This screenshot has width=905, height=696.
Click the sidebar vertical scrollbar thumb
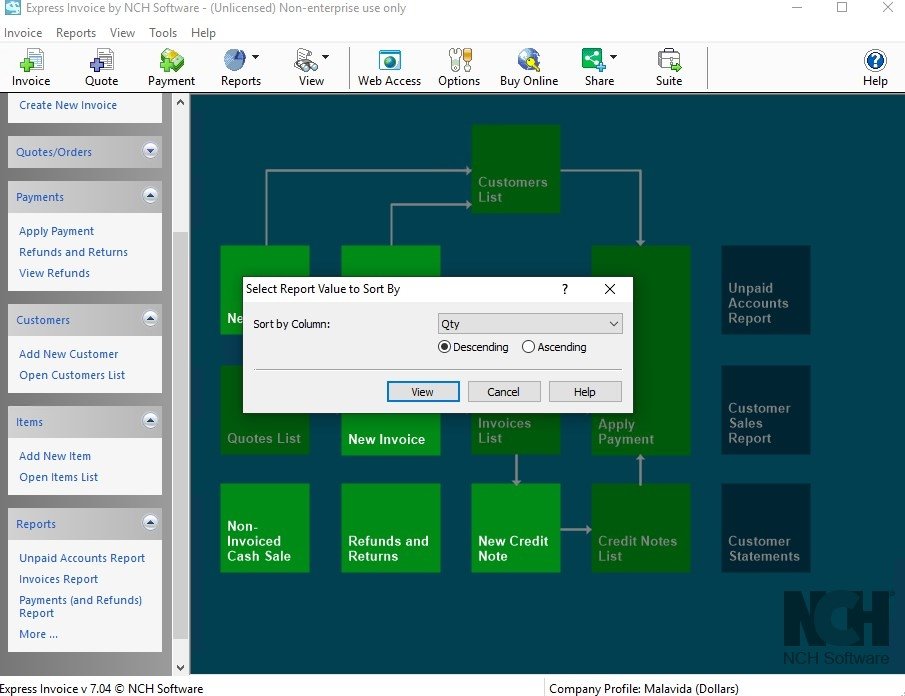click(180, 436)
